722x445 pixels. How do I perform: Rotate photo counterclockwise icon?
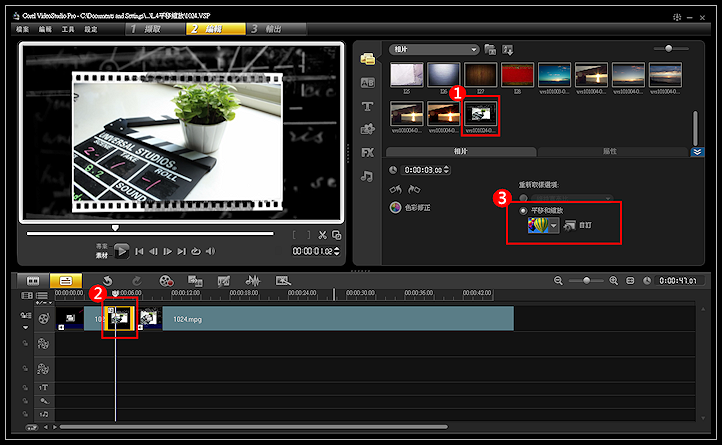396,189
